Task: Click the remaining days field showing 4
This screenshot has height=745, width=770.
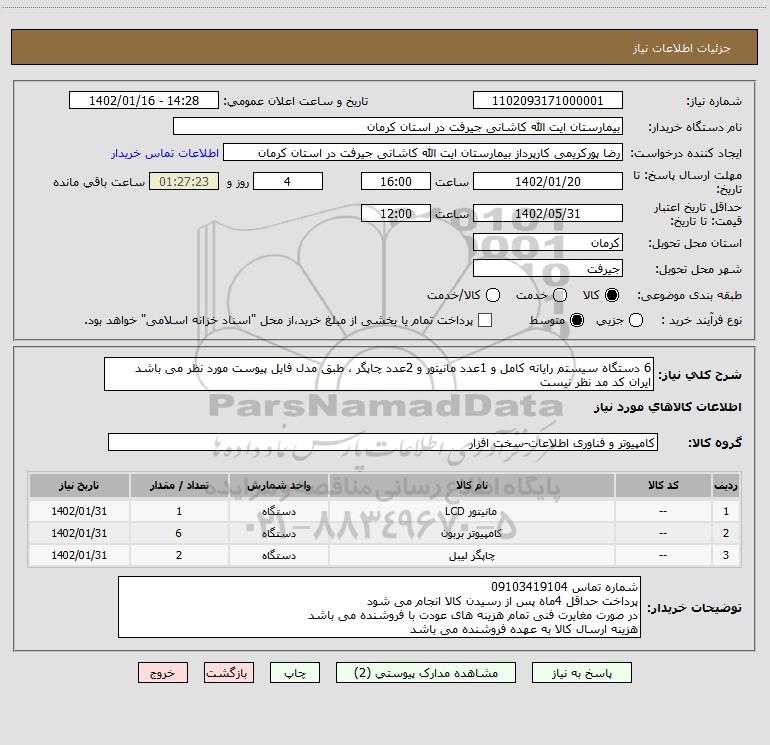Action: tap(288, 181)
